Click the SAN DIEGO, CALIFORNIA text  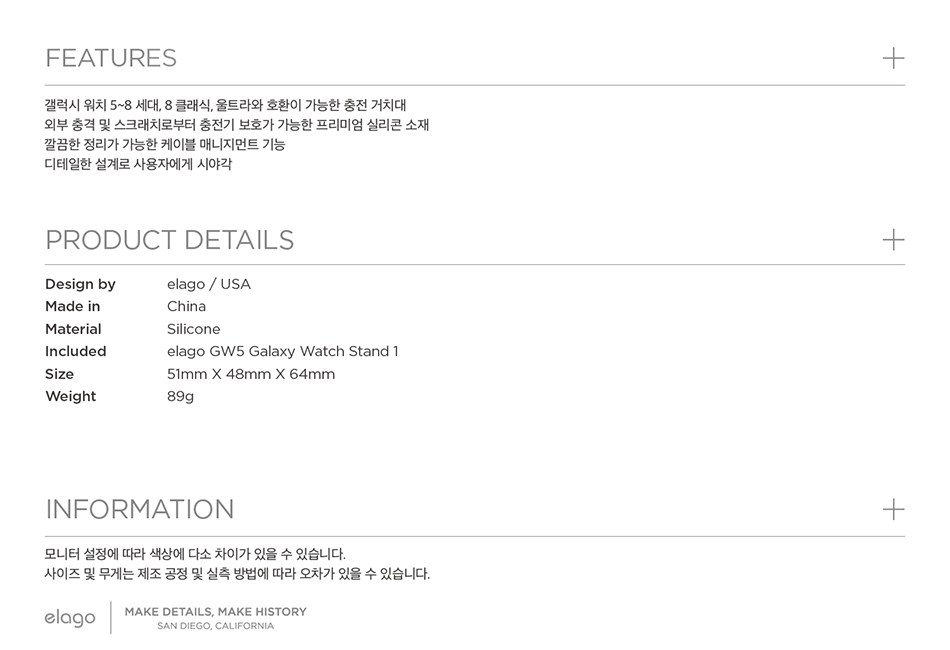pyautogui.click(x=215, y=627)
